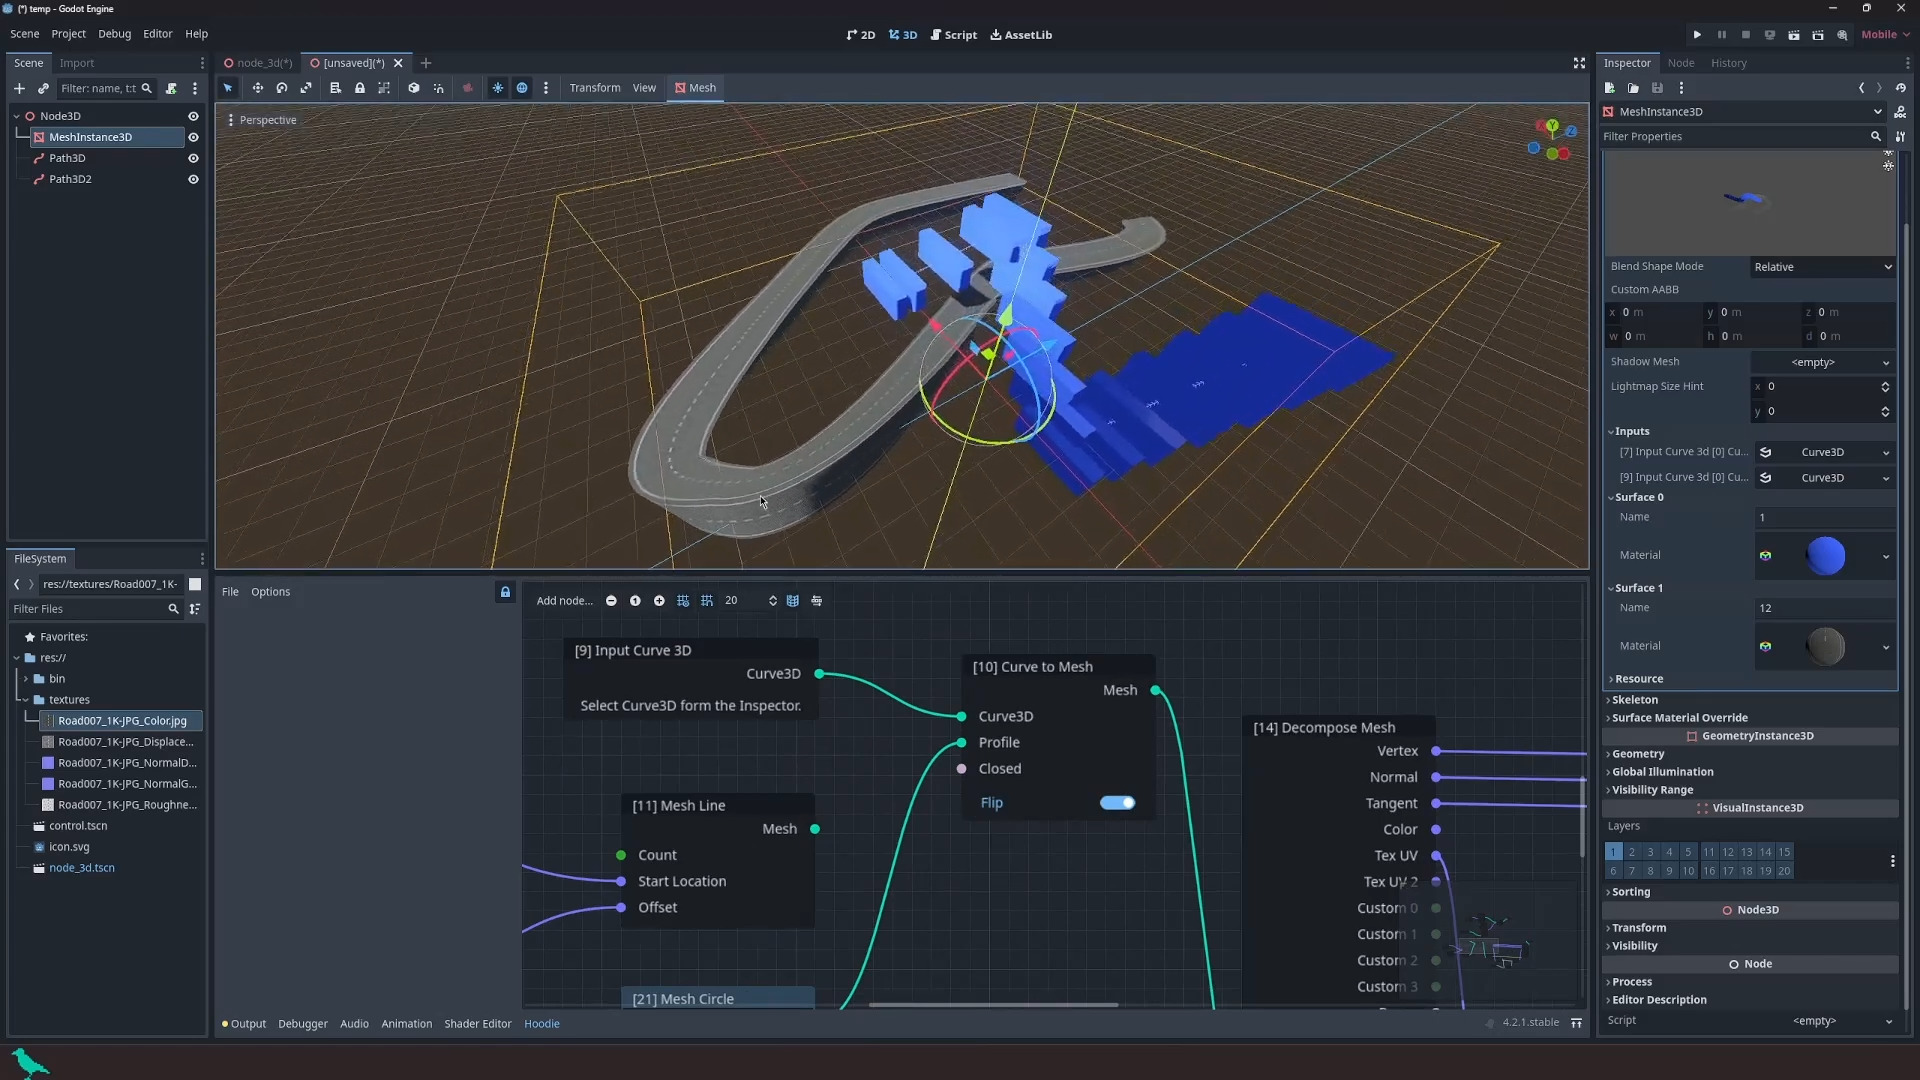
Task: Switch to the Script workspace
Action: pyautogui.click(x=954, y=35)
